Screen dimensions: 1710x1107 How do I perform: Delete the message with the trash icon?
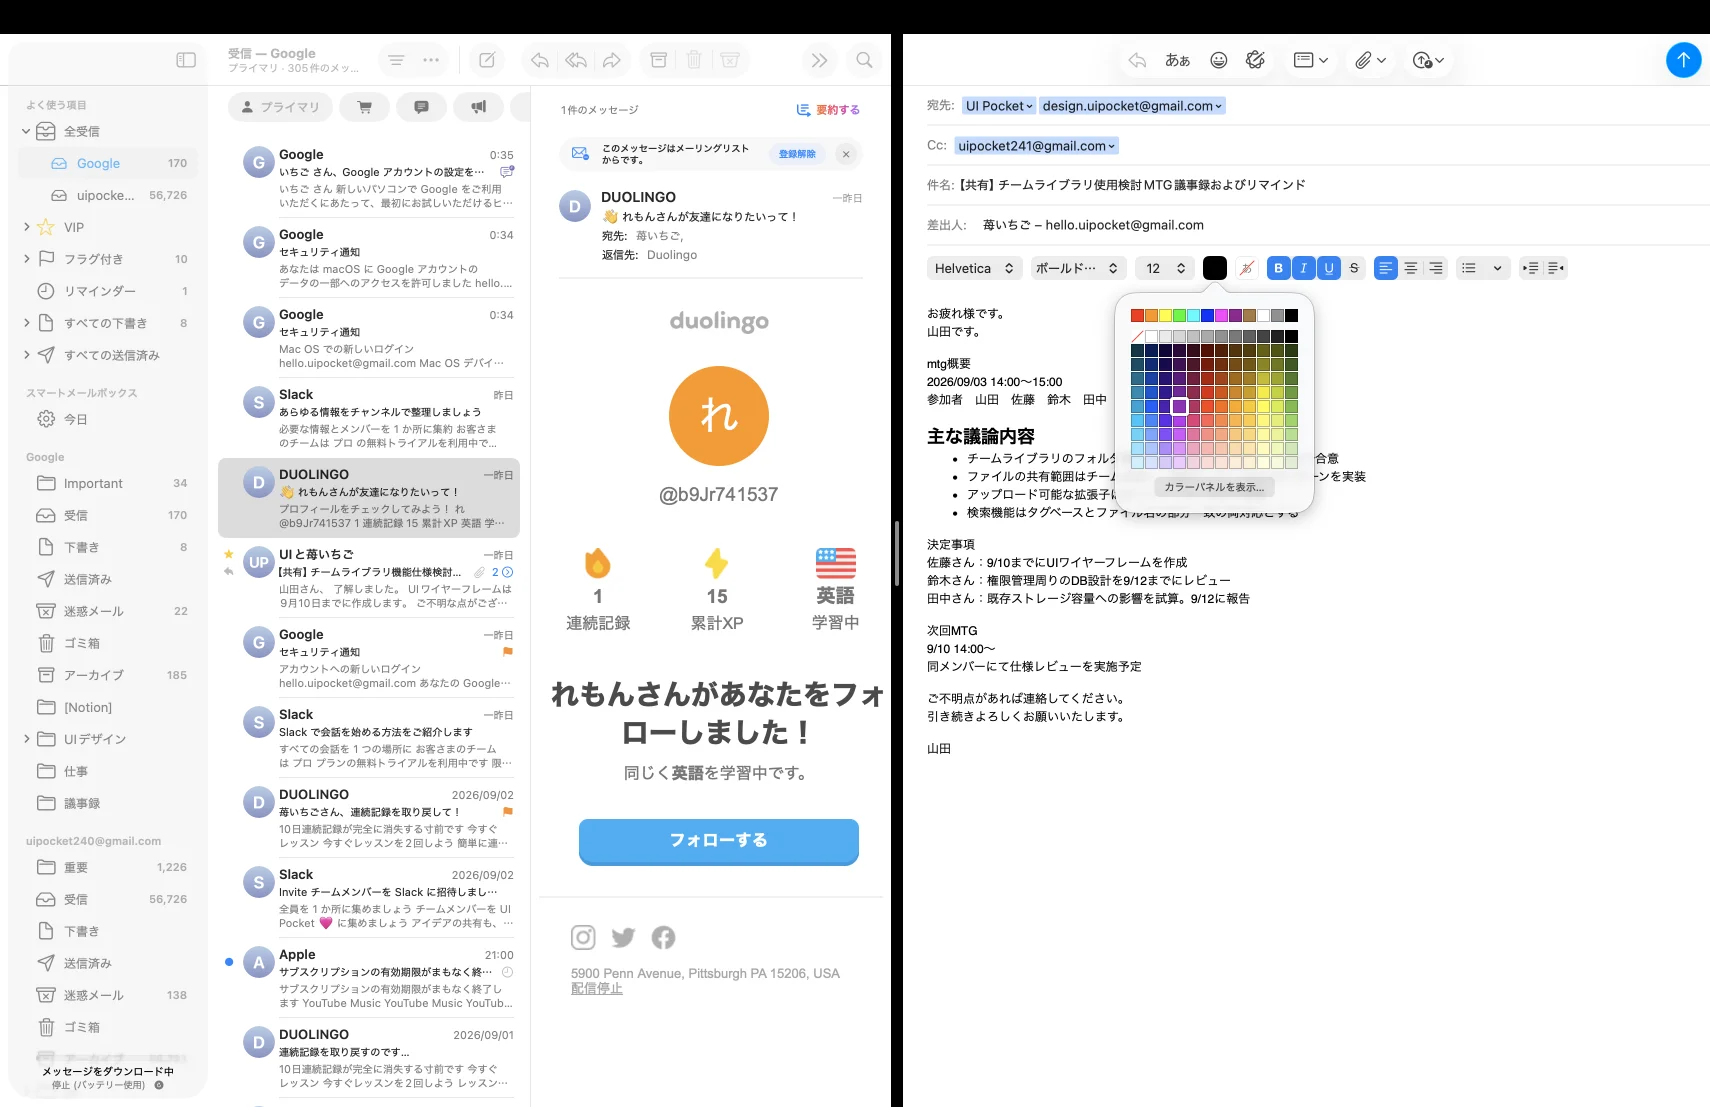(694, 60)
